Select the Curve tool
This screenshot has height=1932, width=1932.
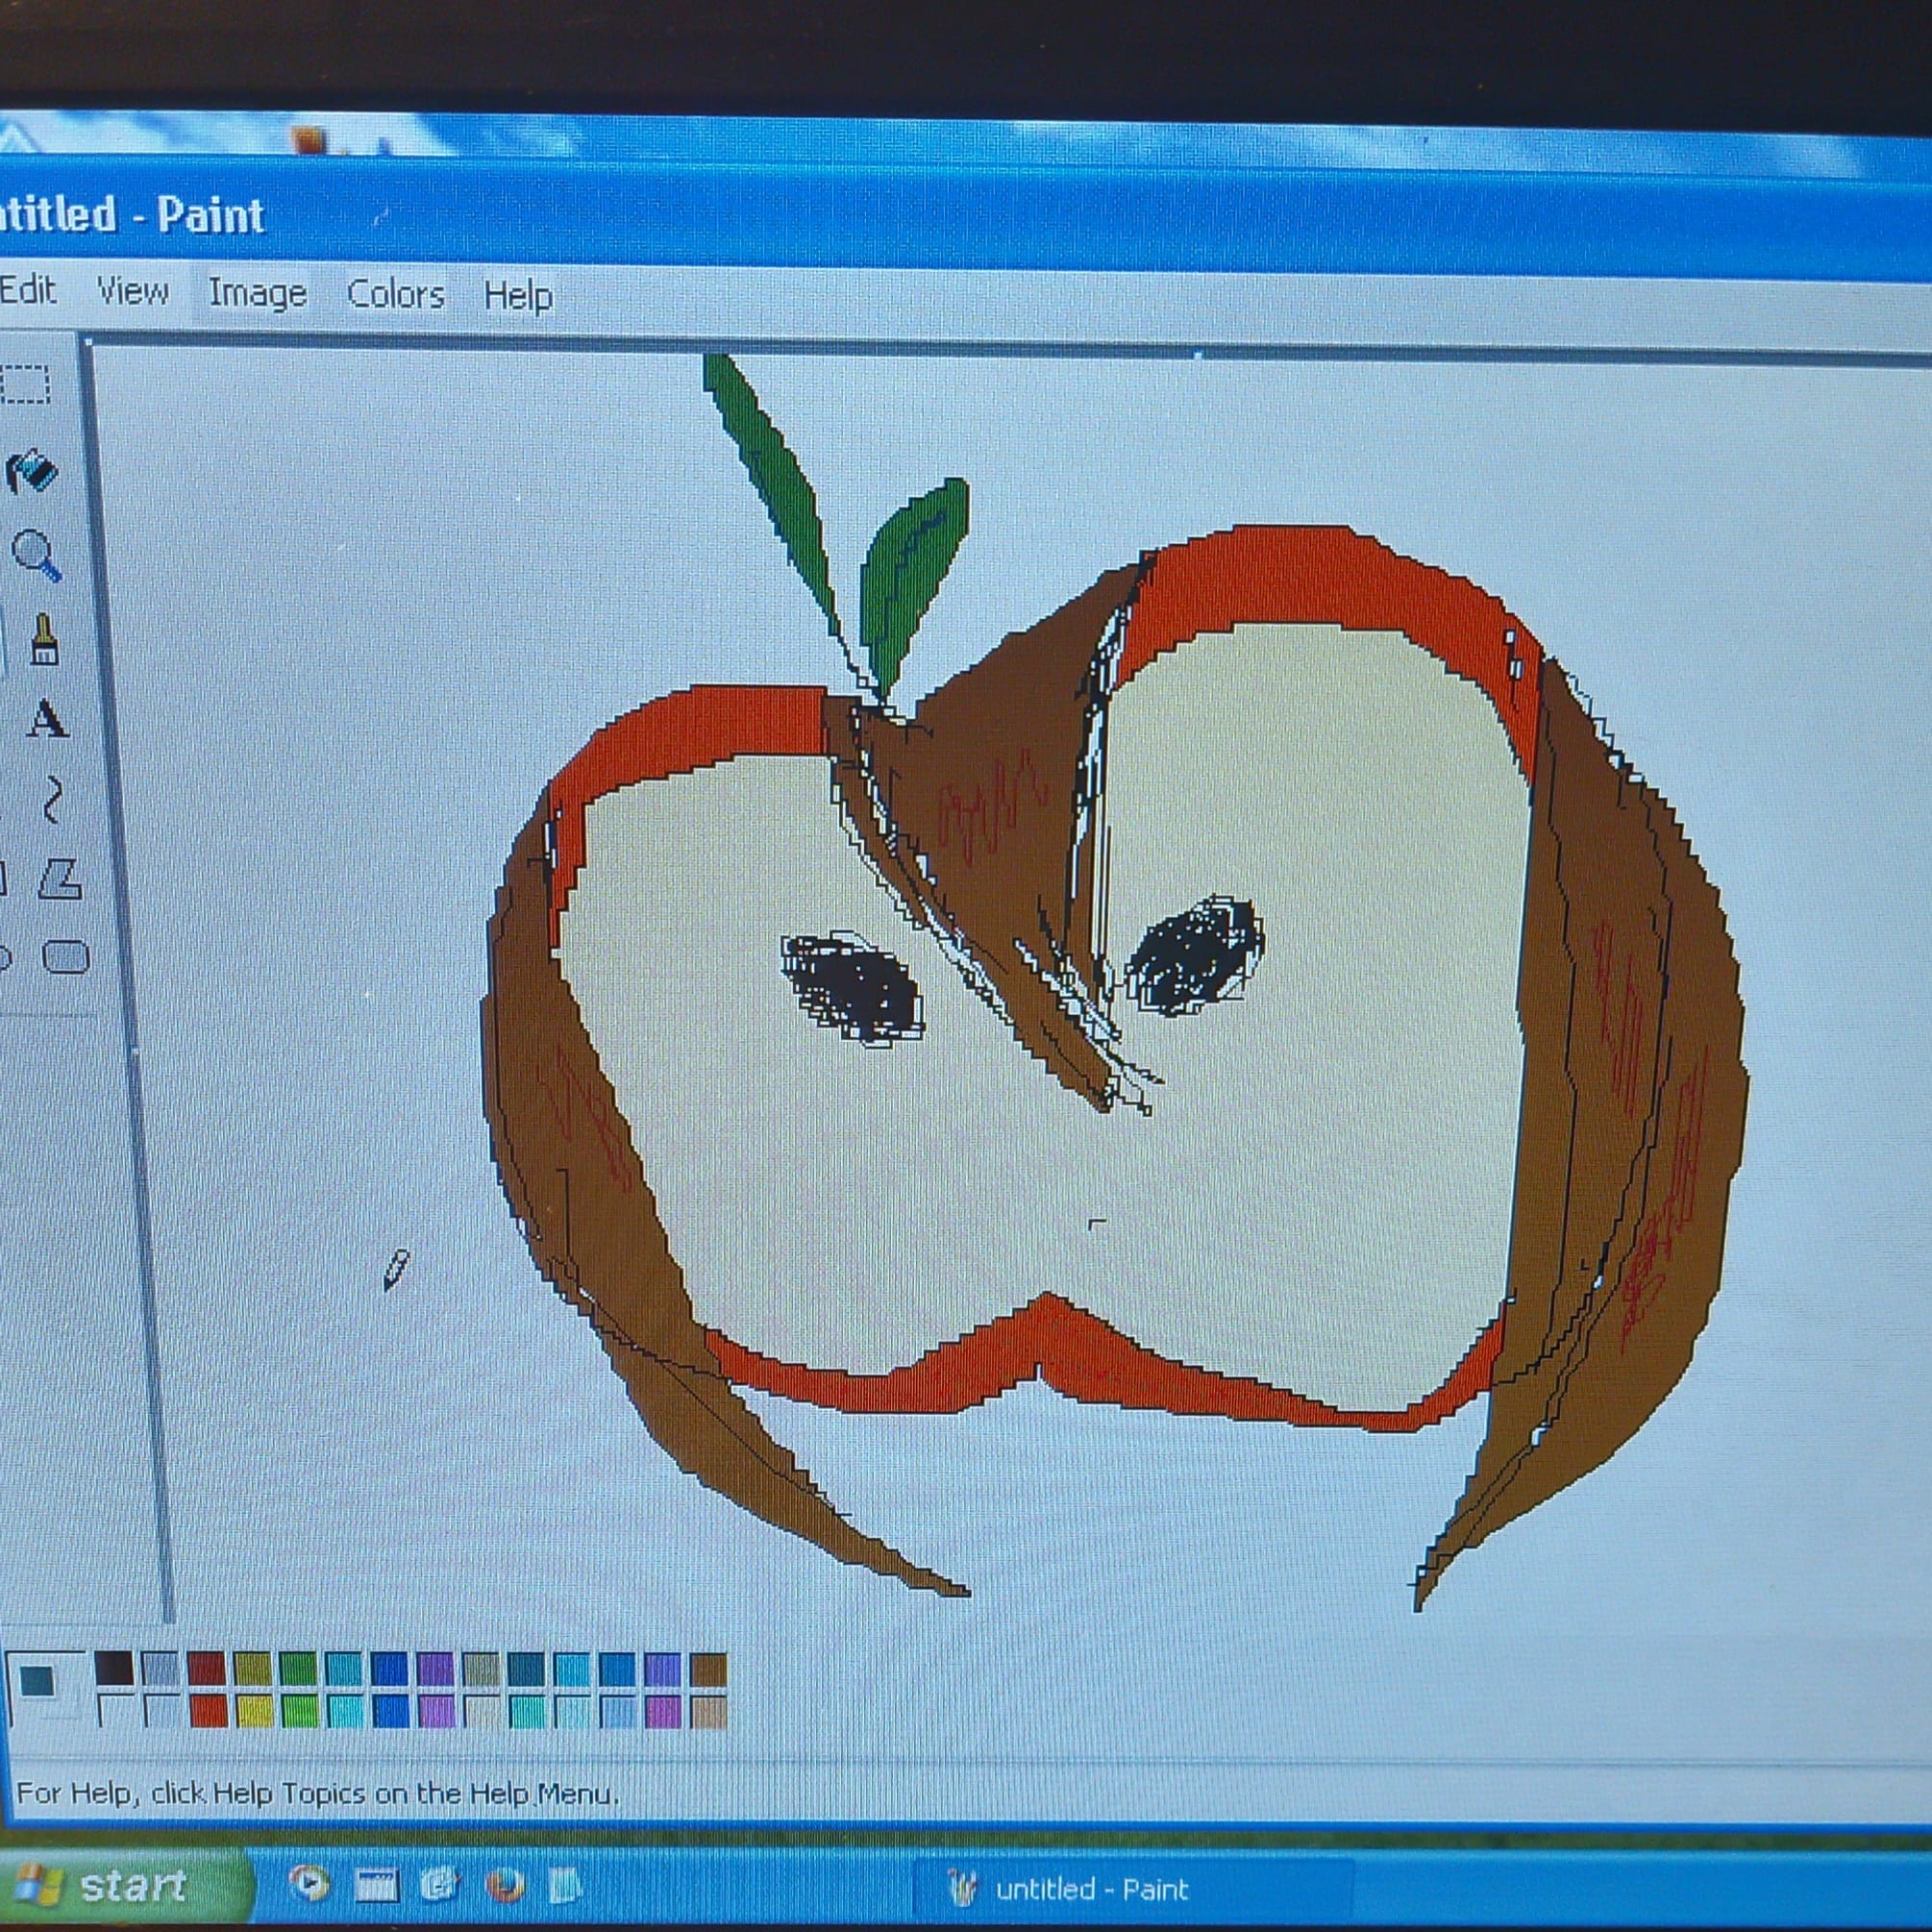click(x=52, y=799)
